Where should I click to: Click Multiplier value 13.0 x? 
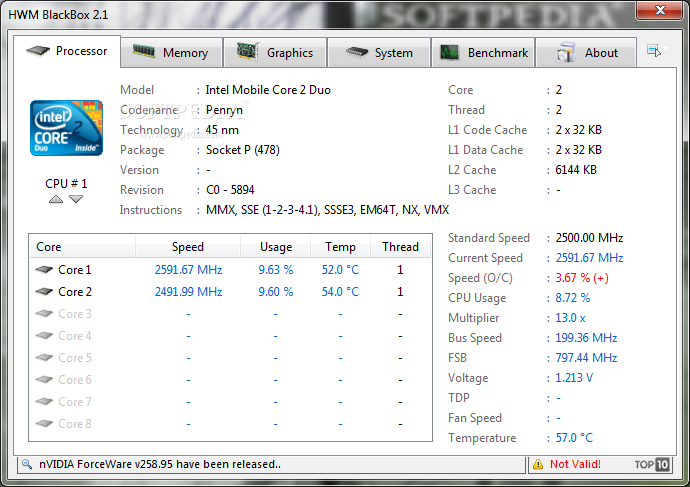(x=570, y=318)
